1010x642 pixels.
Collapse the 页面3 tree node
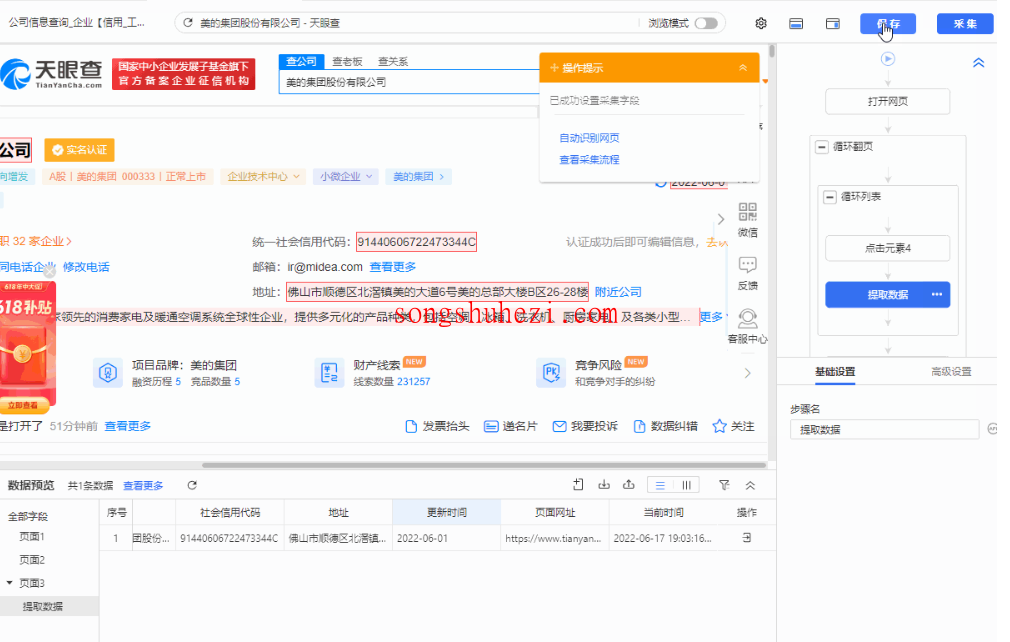[x=10, y=583]
